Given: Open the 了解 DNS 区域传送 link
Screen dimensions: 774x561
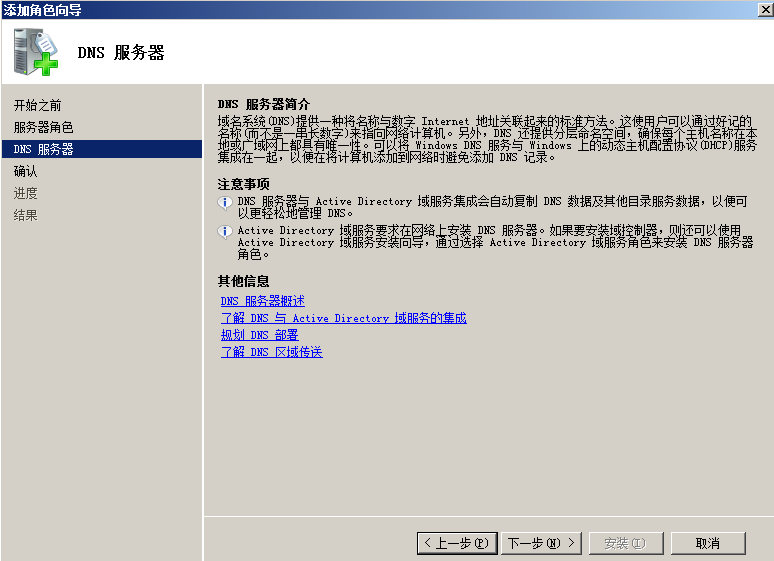Looking at the screenshot, I should click(271, 352).
